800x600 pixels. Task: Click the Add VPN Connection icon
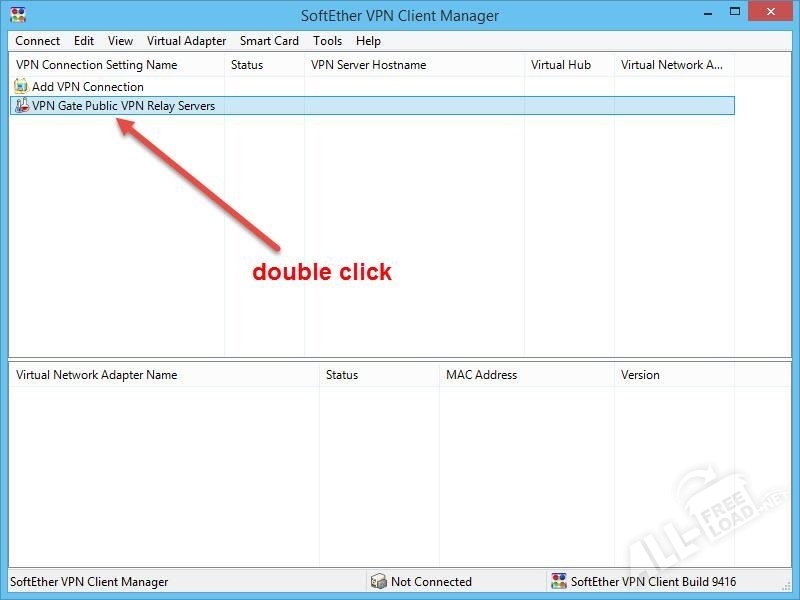21,87
